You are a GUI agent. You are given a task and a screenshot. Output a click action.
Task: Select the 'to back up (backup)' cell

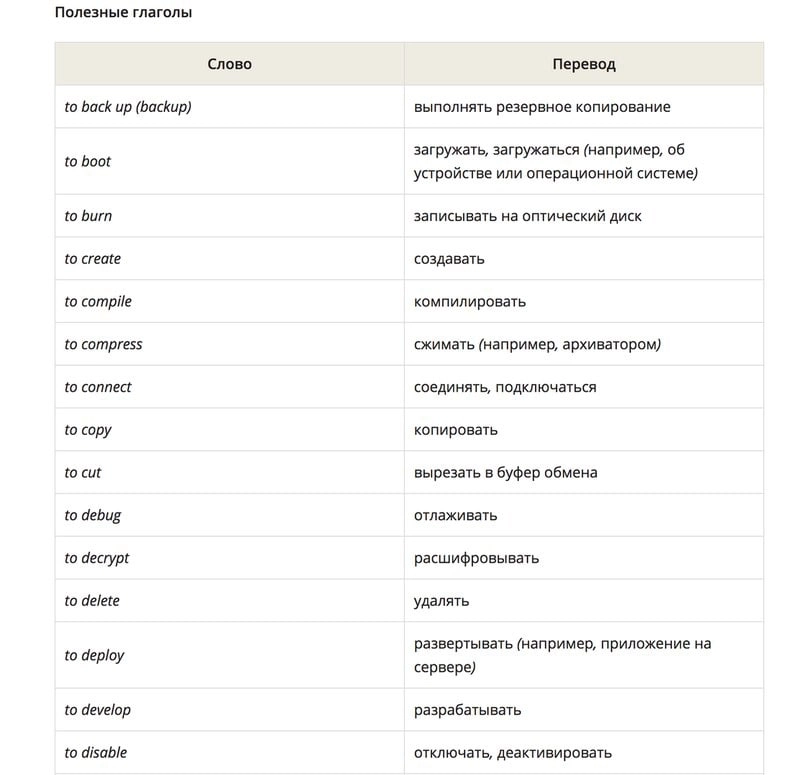230,107
